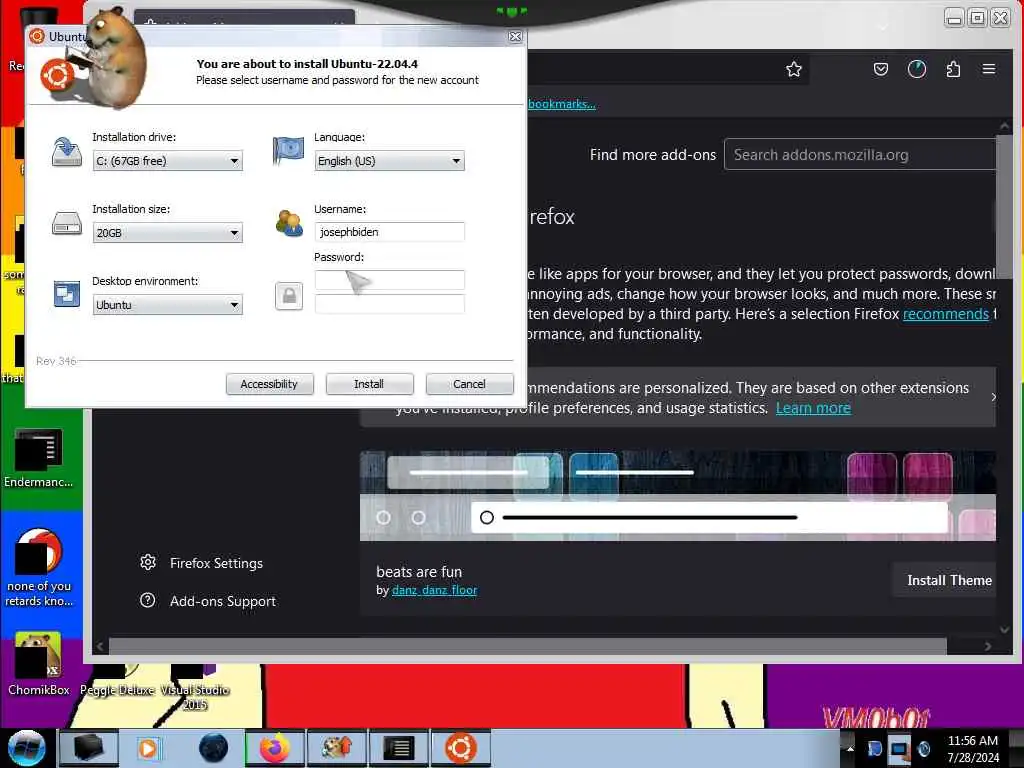Click the Install button in Ubuntu installer
Screen dimensions: 1024x768
click(x=369, y=384)
